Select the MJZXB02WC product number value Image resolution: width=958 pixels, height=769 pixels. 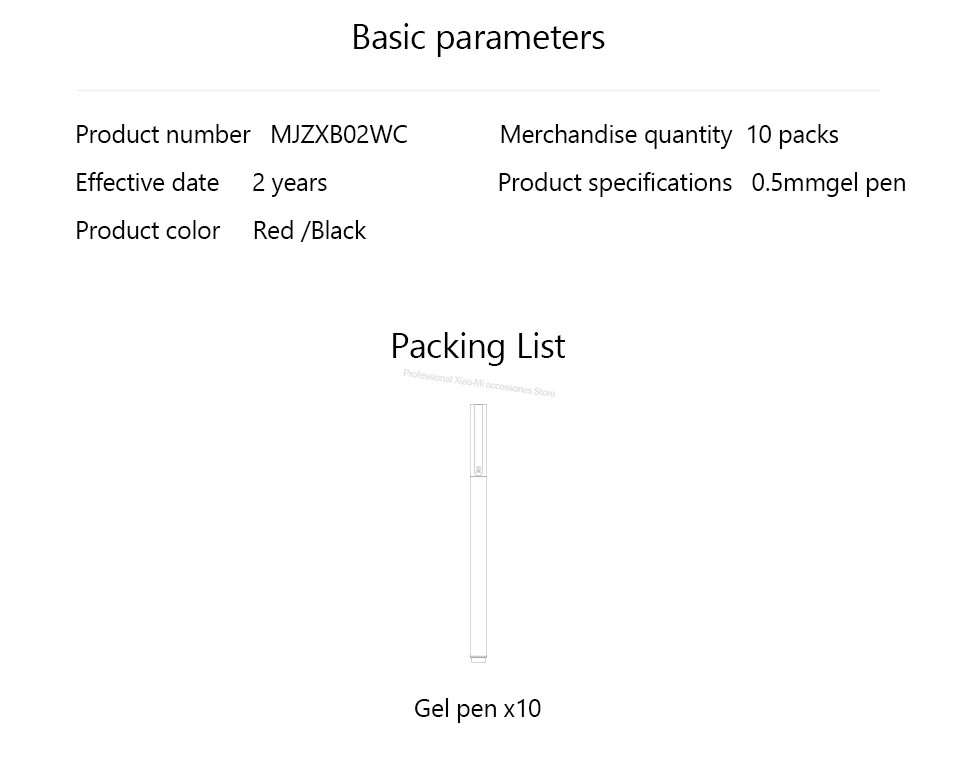[339, 134]
